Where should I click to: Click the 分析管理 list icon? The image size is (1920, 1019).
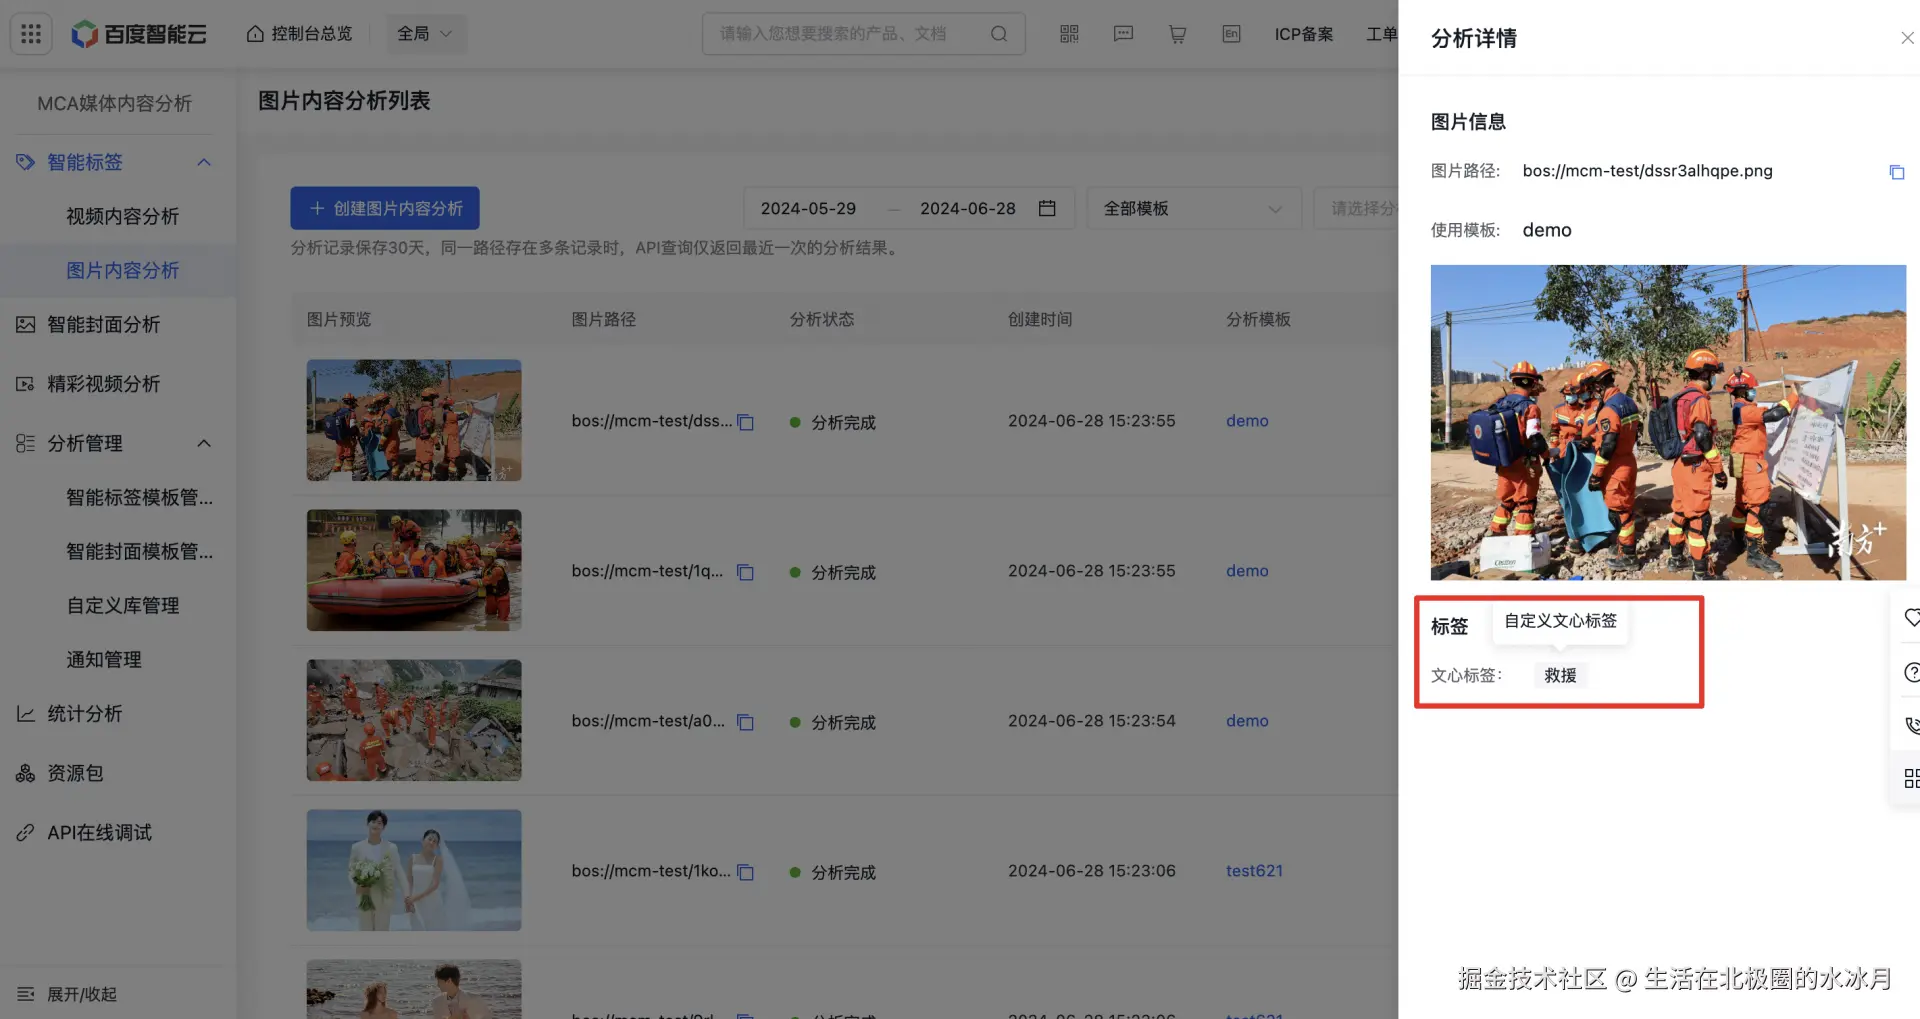[25, 443]
